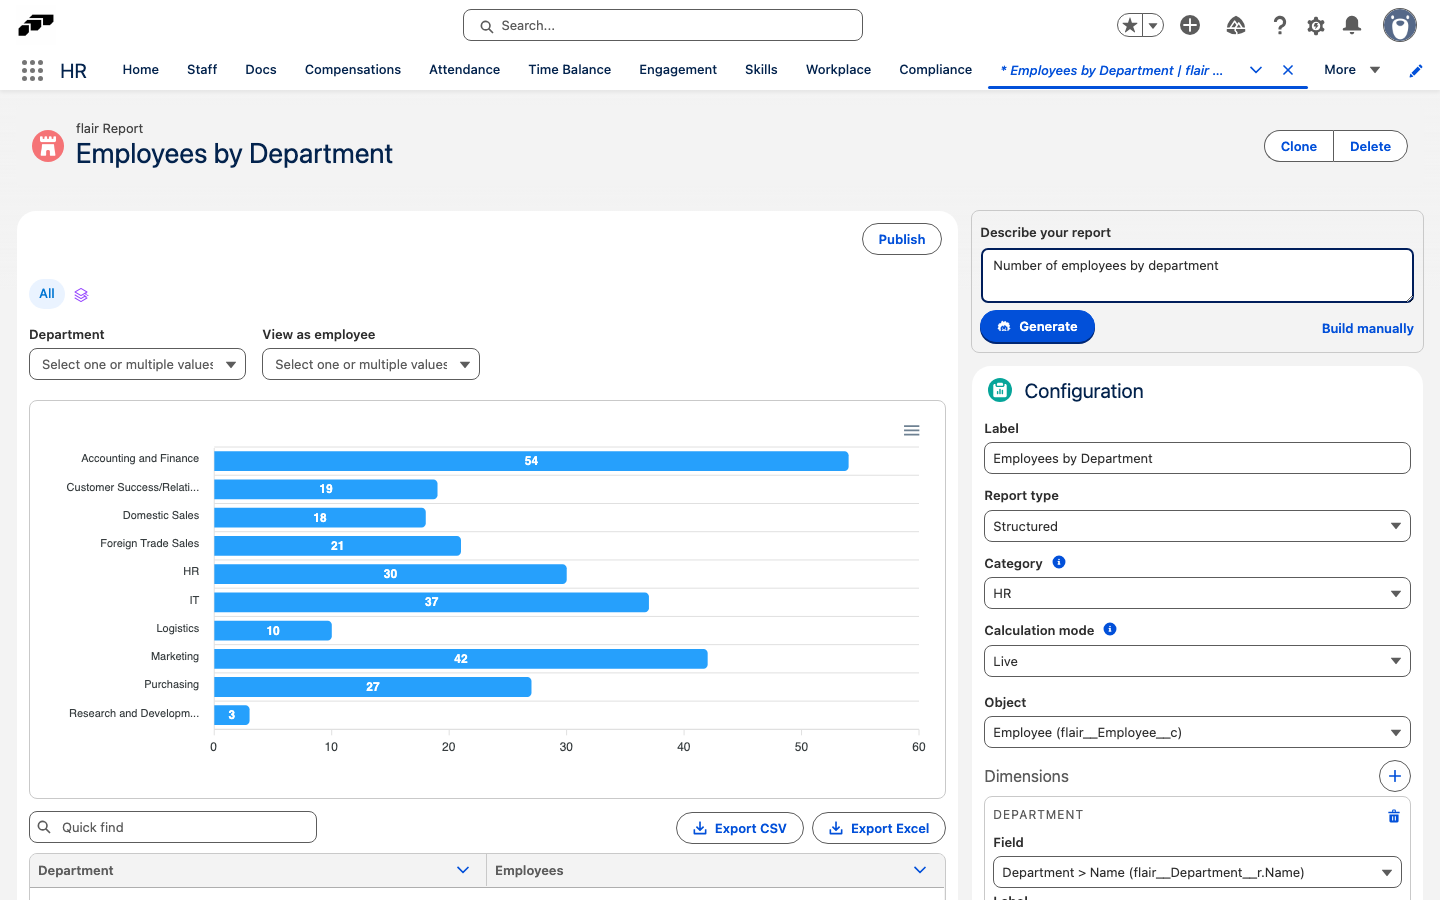Click Export CSV button
Image resolution: width=1440 pixels, height=900 pixels.
click(x=740, y=828)
